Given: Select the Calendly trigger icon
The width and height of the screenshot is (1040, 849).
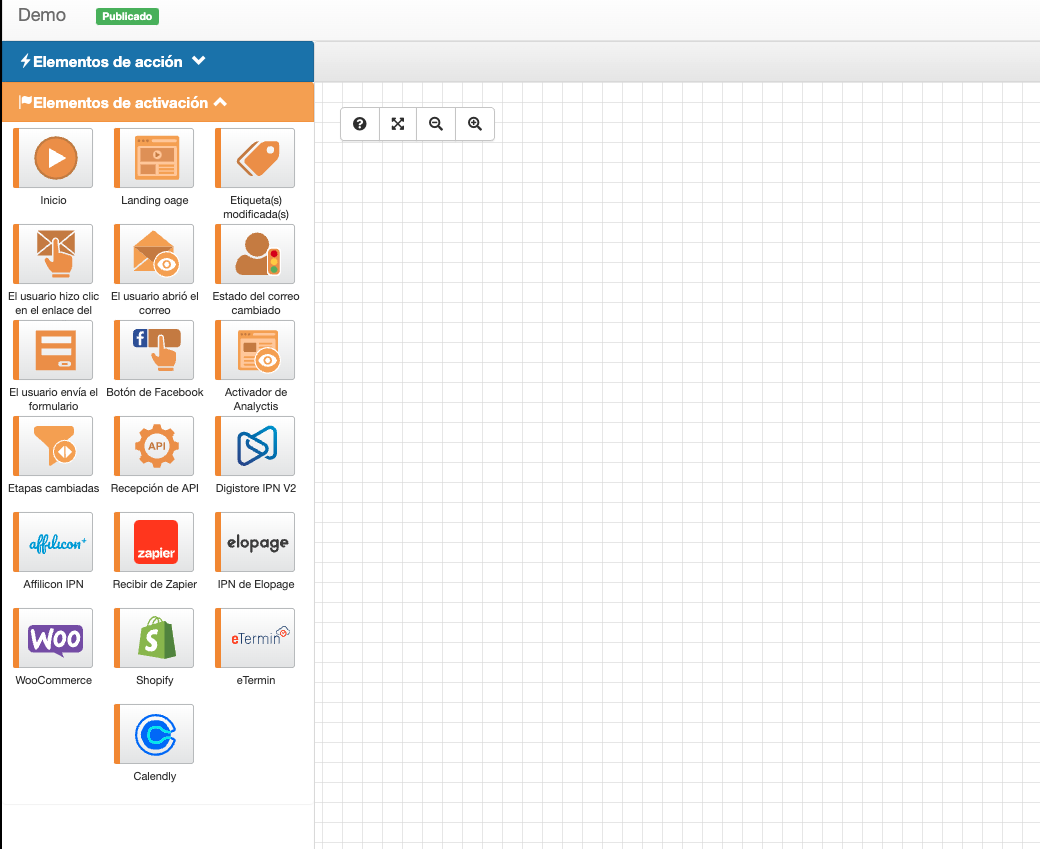Looking at the screenshot, I should pos(154,734).
